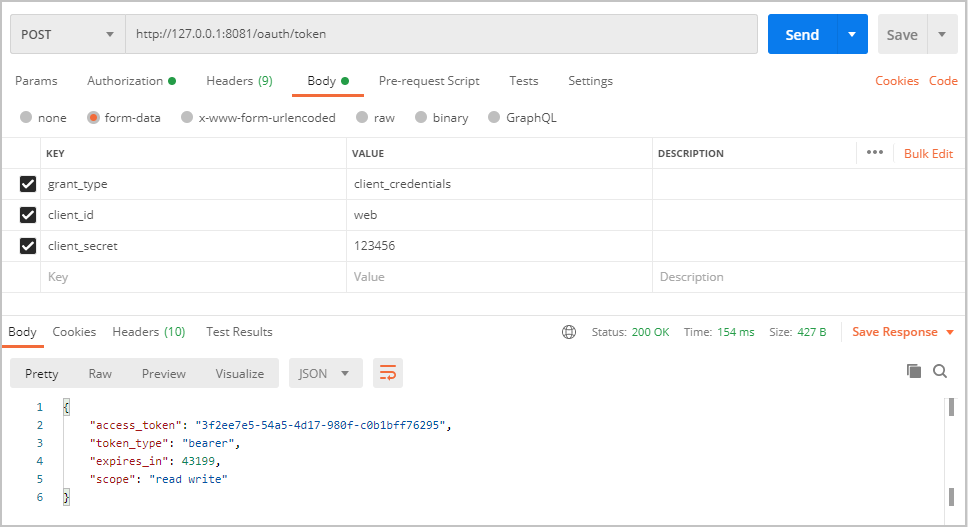Click the client_credentials value cell
Screen dimensions: 968x527
(x=499, y=184)
